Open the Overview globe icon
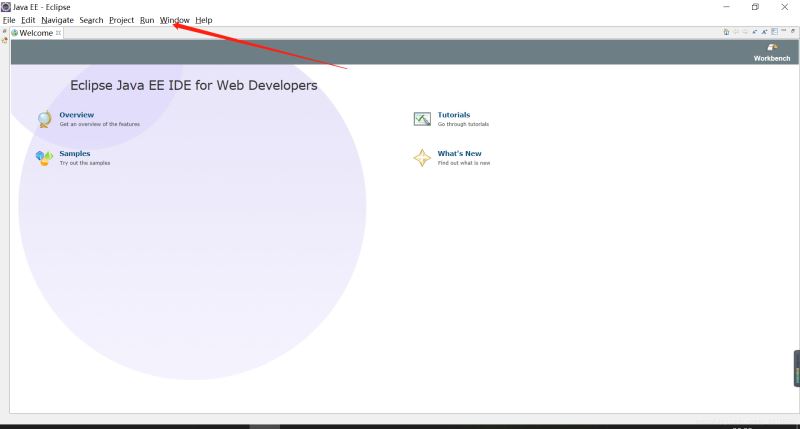The width and height of the screenshot is (800, 429). 44,119
